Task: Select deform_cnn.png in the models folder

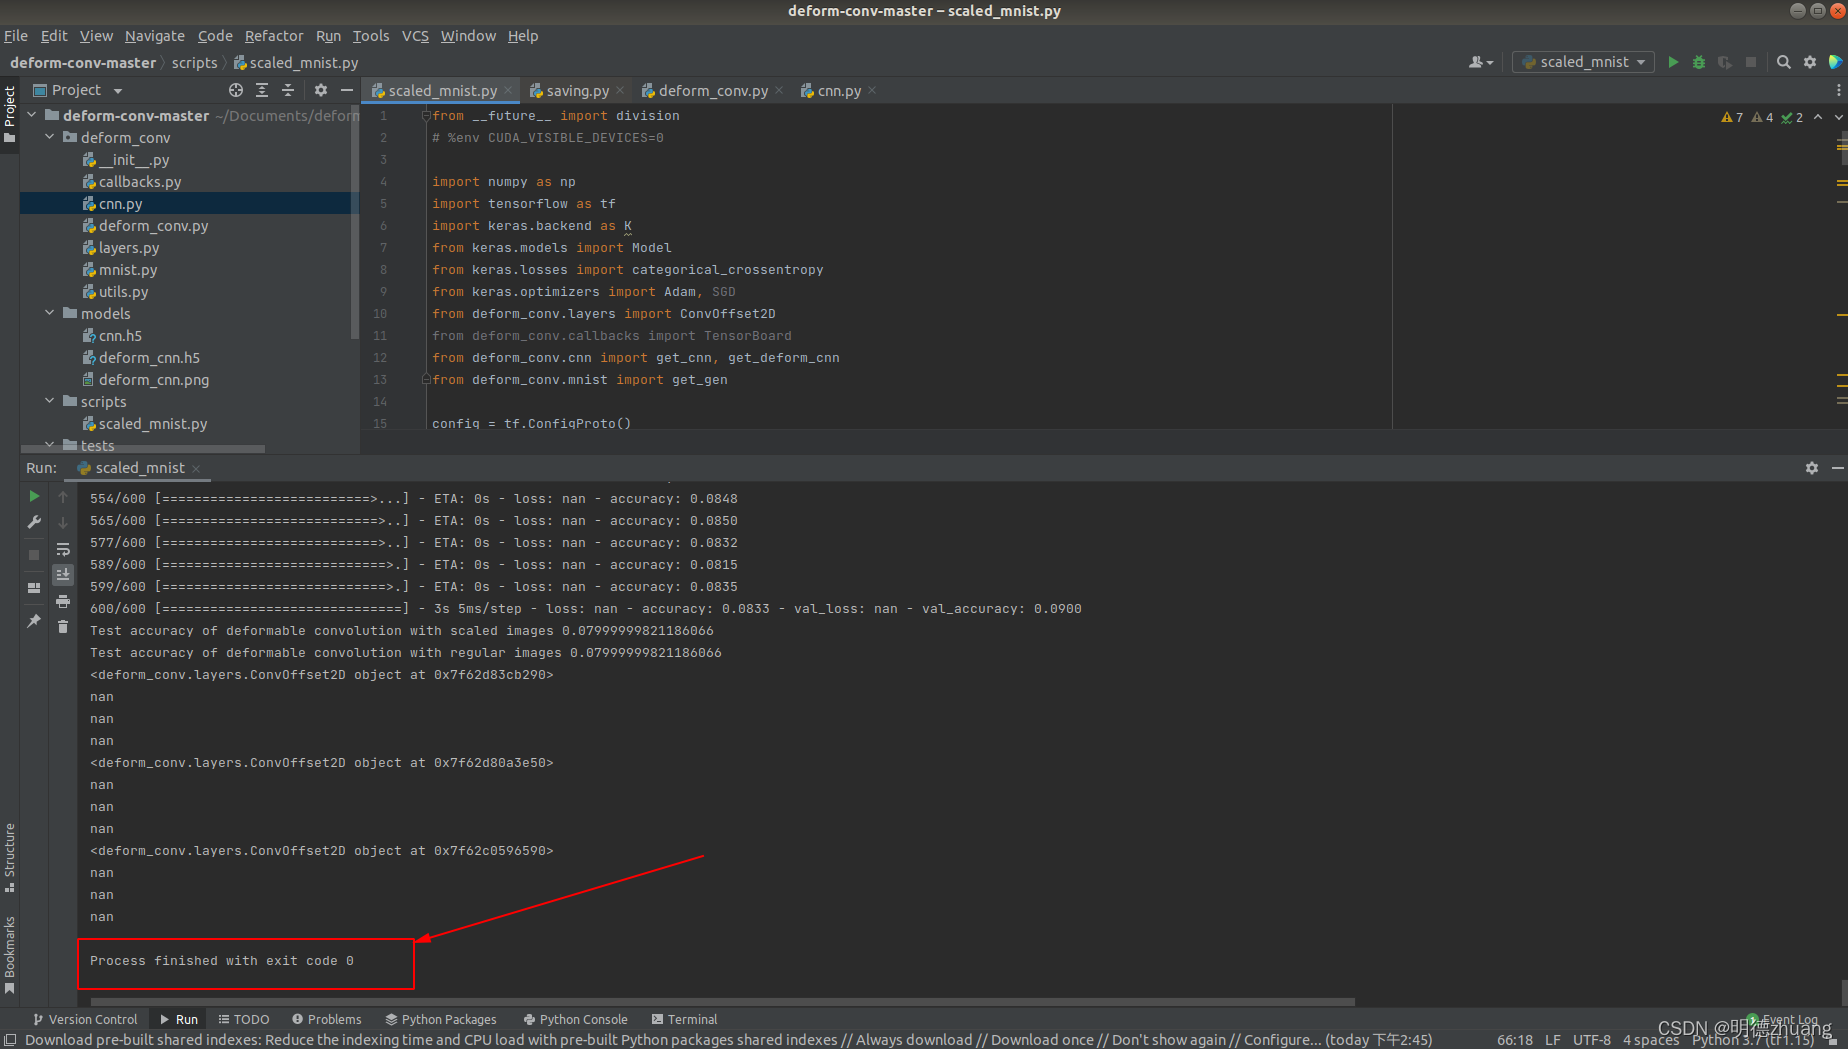Action: pyautogui.click(x=154, y=379)
